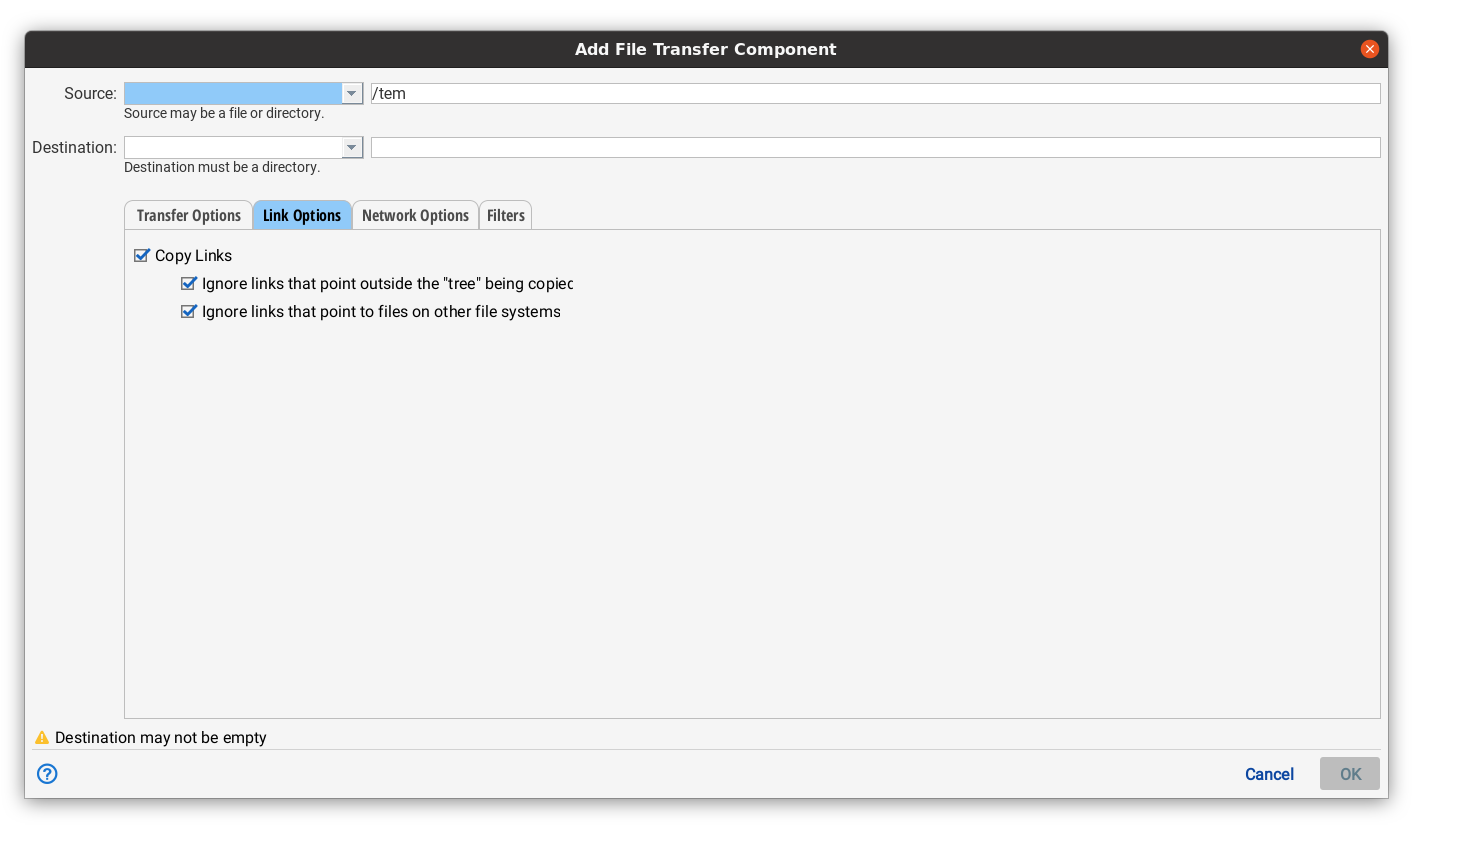The image size is (1462, 857).
Task: Uncheck the Copy Links checkbox
Action: pyautogui.click(x=141, y=255)
